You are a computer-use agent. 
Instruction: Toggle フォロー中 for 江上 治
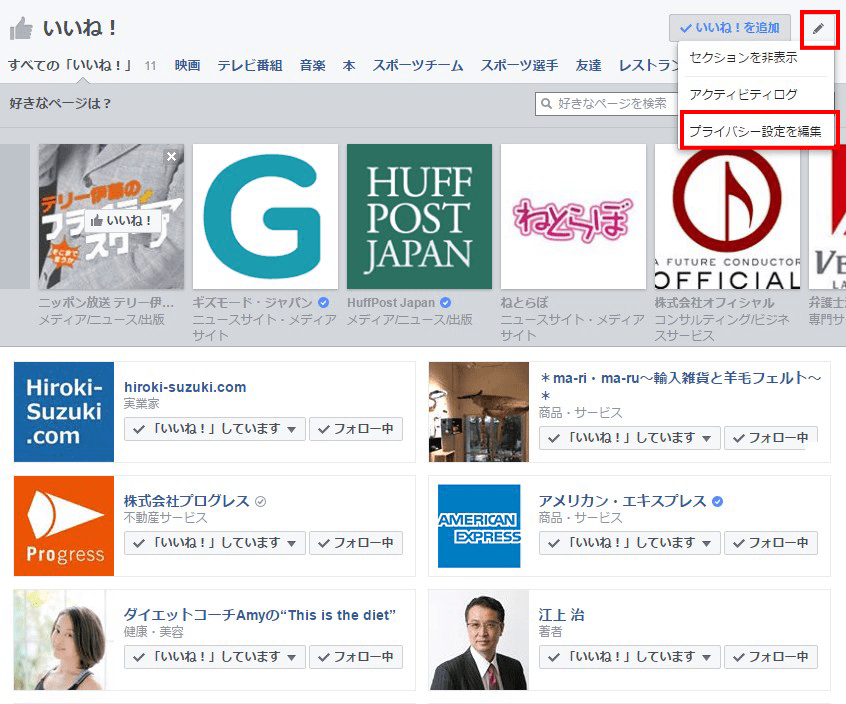[770, 657]
